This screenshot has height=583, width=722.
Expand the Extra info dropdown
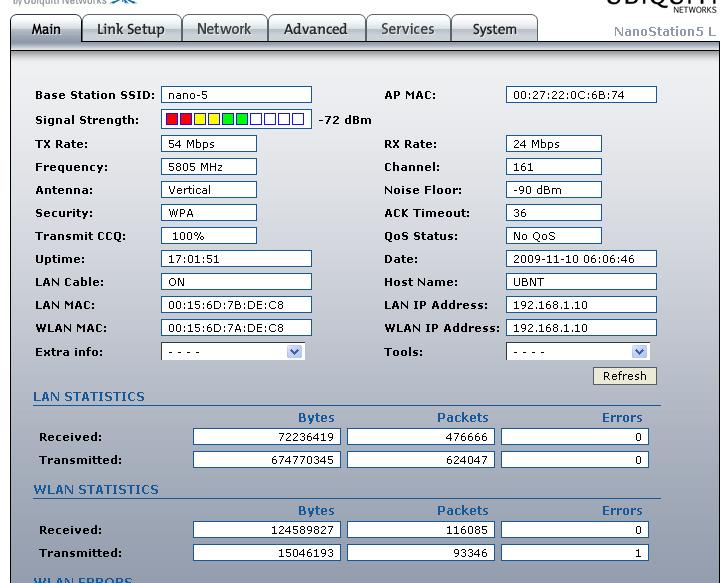coord(232,352)
